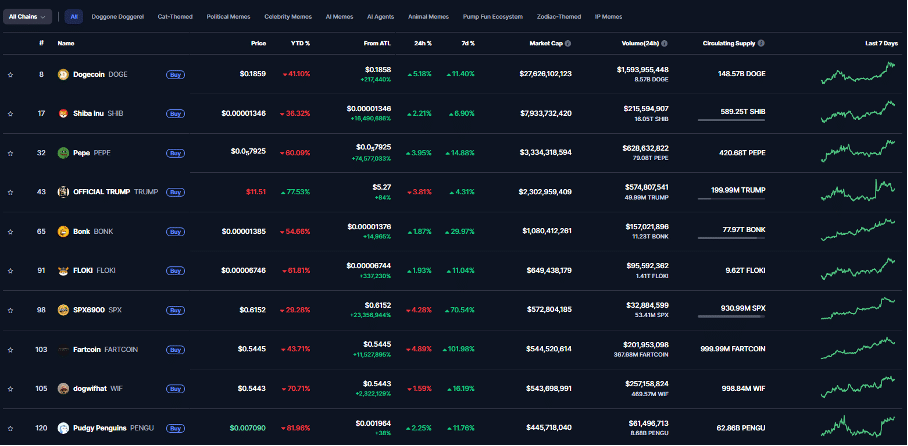
Task: Select the AI Agents category tab
Action: point(380,17)
